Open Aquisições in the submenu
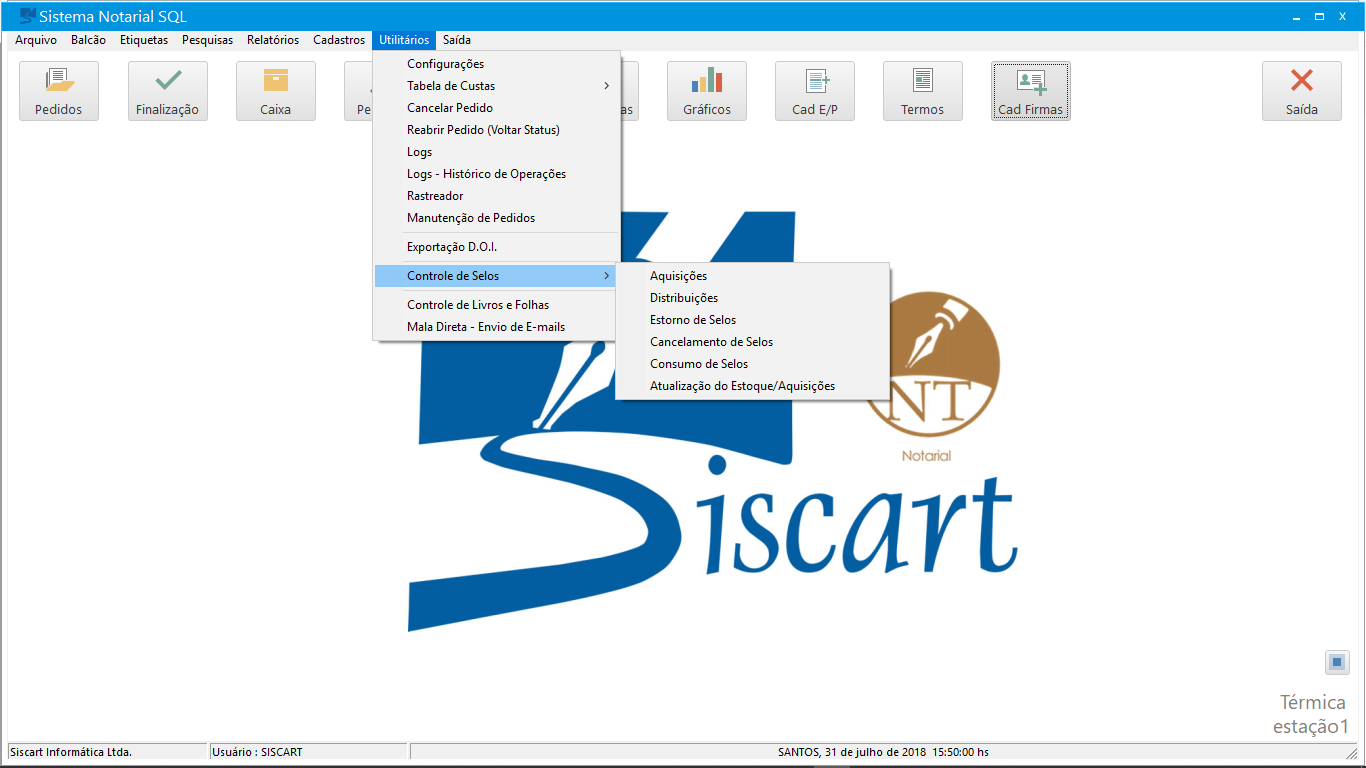Image resolution: width=1366 pixels, height=768 pixels. [x=752, y=276]
